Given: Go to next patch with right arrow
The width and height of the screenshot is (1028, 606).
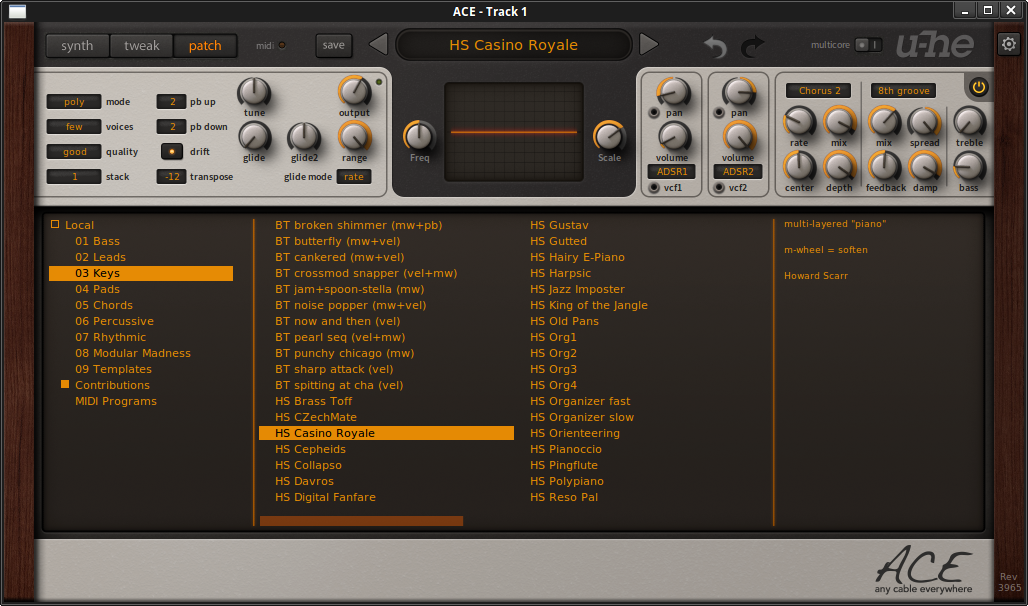Looking at the screenshot, I should click(x=648, y=45).
